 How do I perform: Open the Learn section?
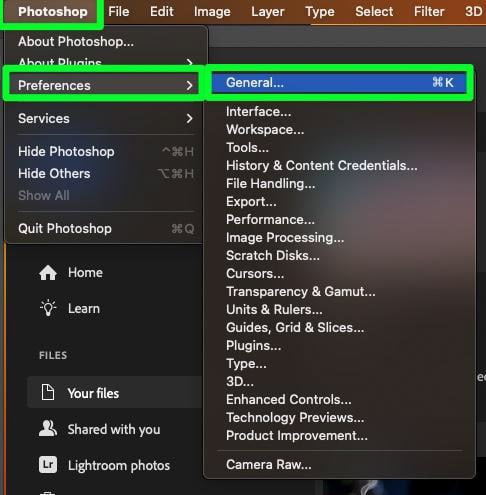84,308
